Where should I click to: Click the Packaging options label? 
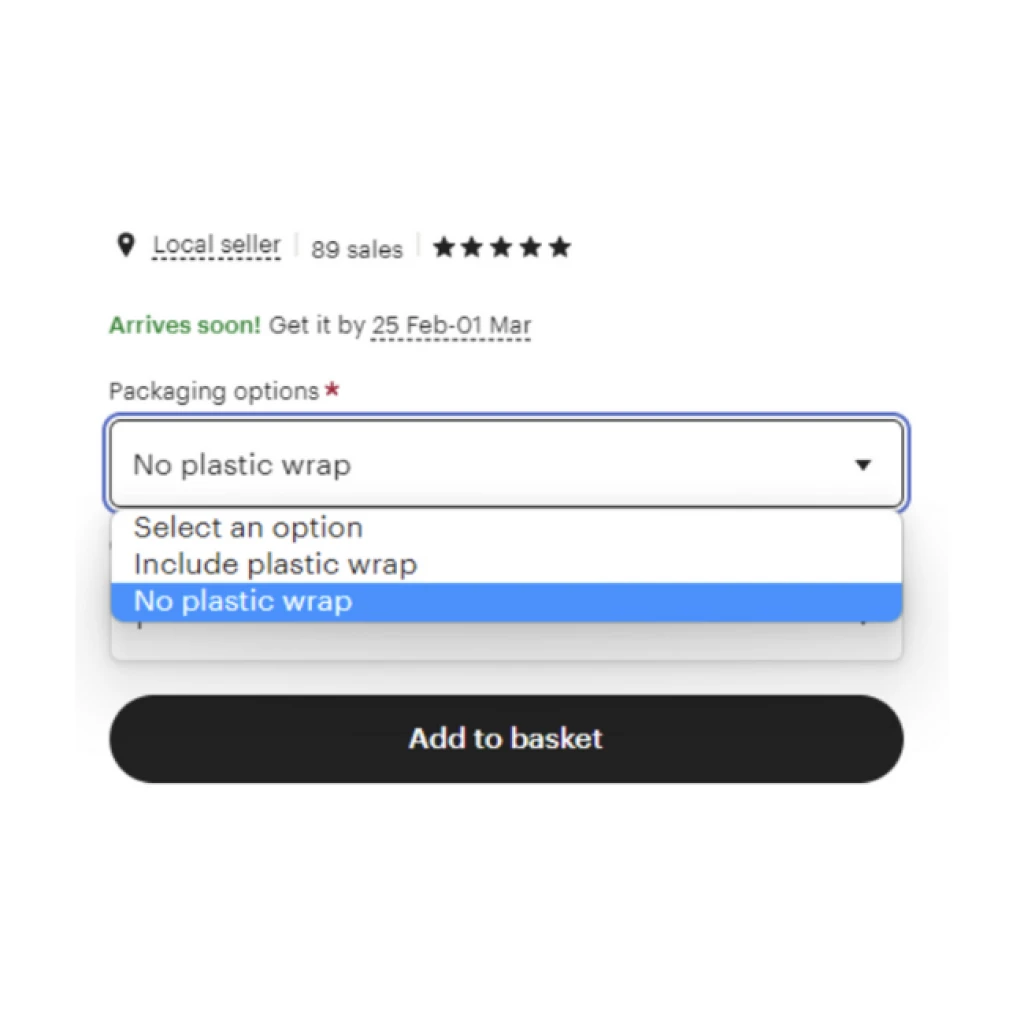point(214,391)
